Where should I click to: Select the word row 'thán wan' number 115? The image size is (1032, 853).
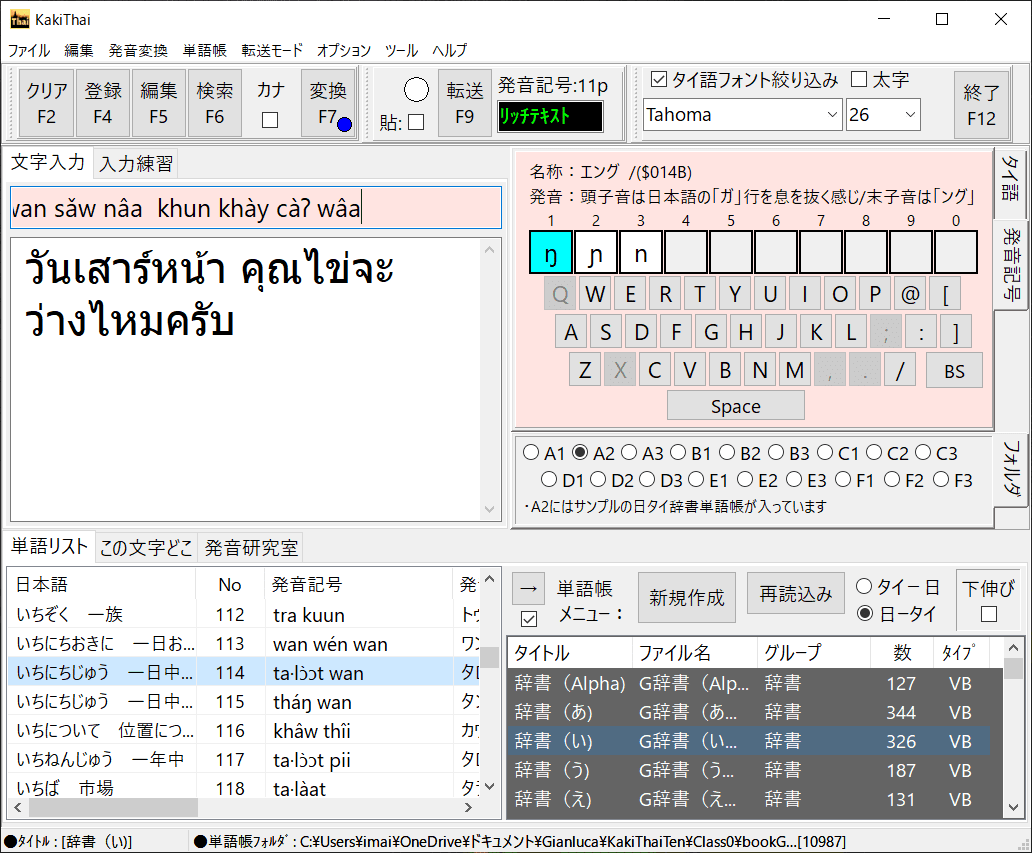click(x=244, y=702)
